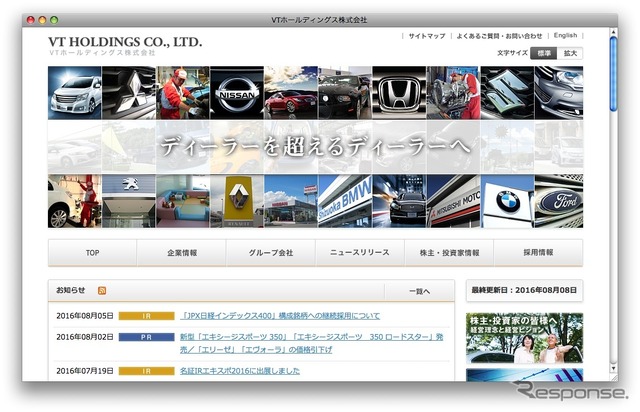Click the ディーラーを超えるディーラーへ slogan banner

click(316, 147)
